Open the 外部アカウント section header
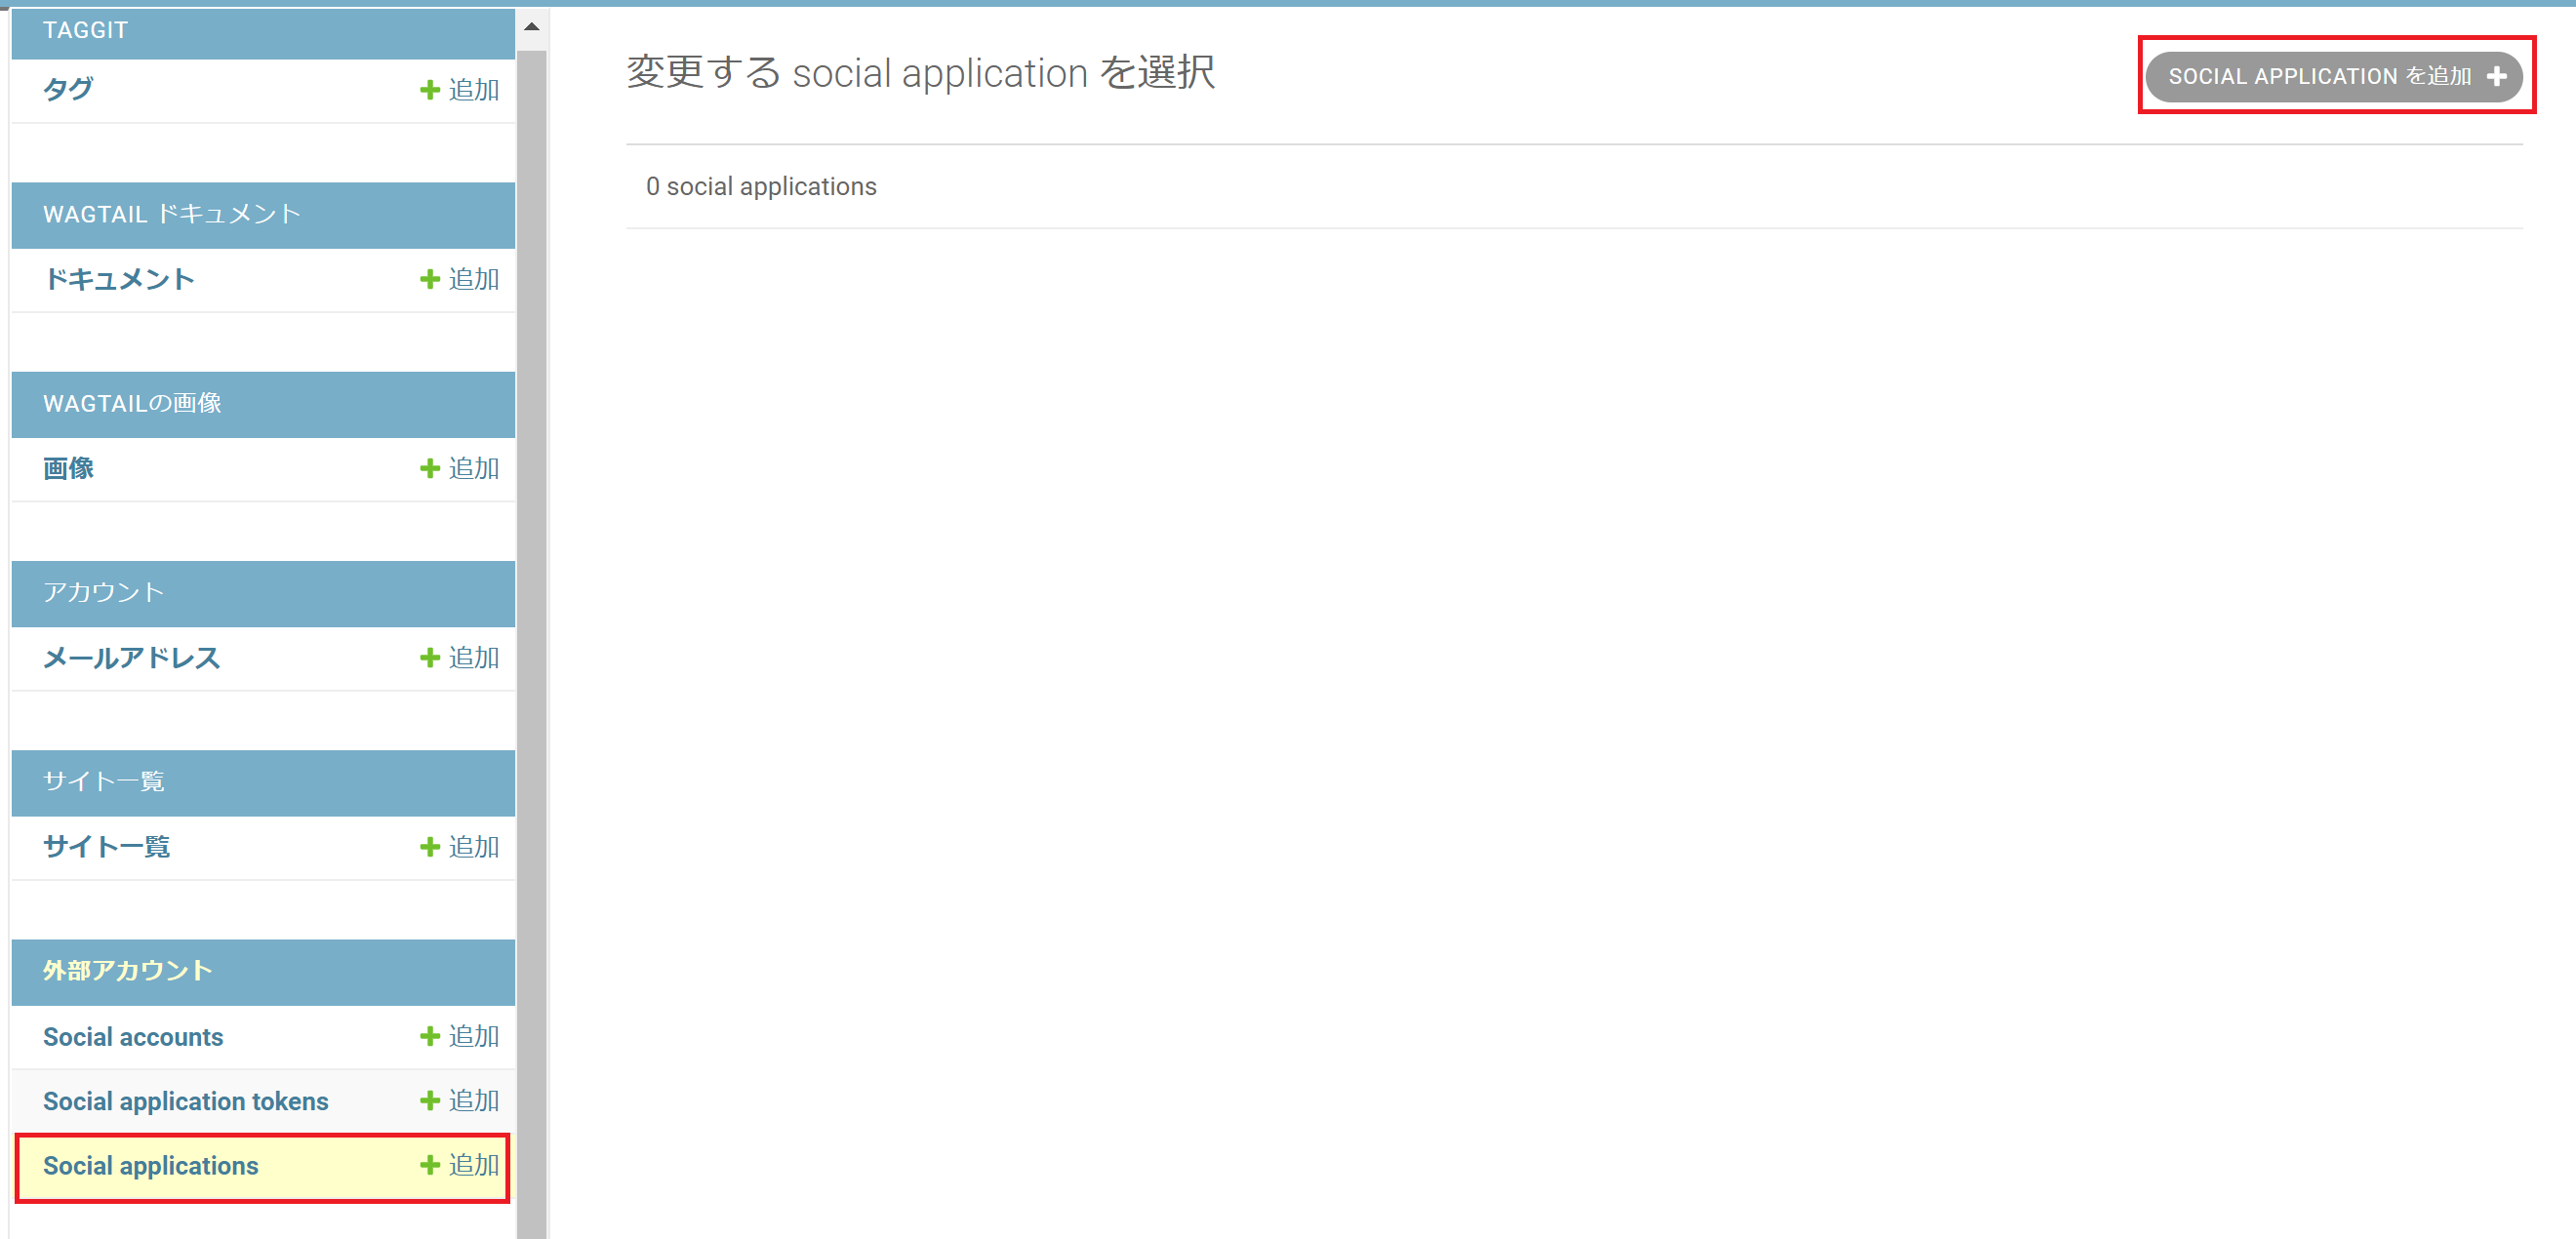 tap(127, 970)
